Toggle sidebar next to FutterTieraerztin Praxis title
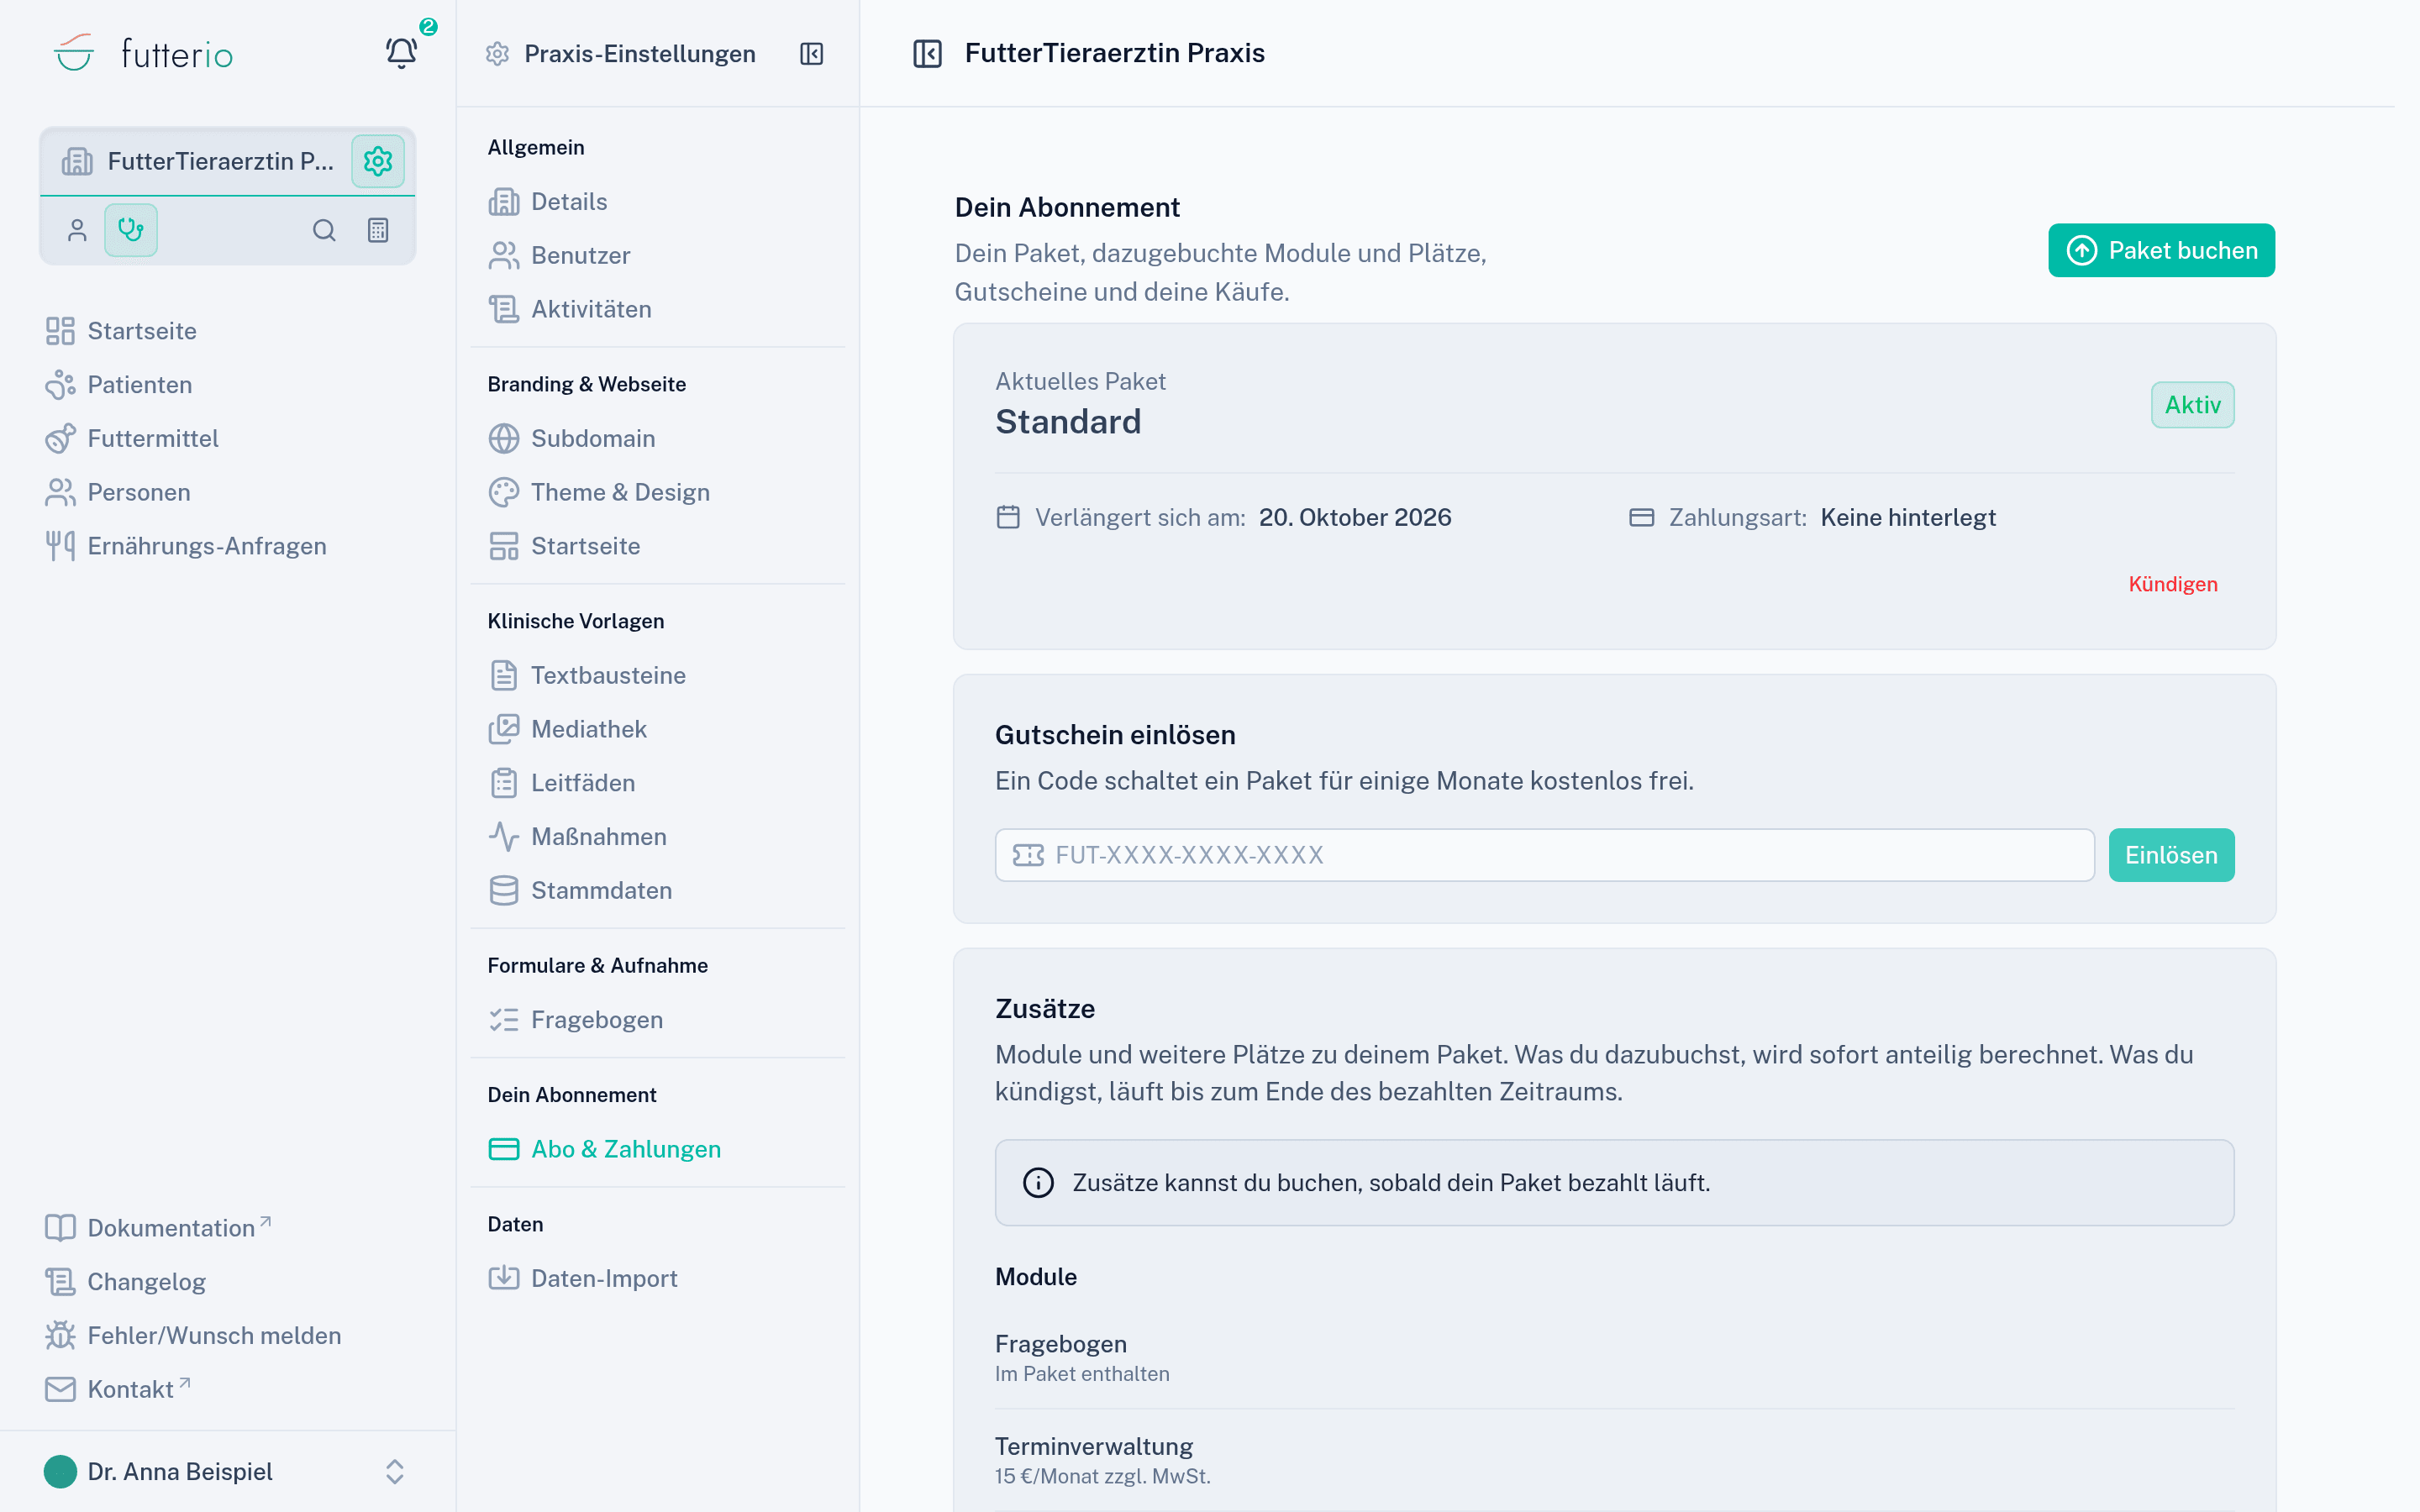 tap(927, 53)
